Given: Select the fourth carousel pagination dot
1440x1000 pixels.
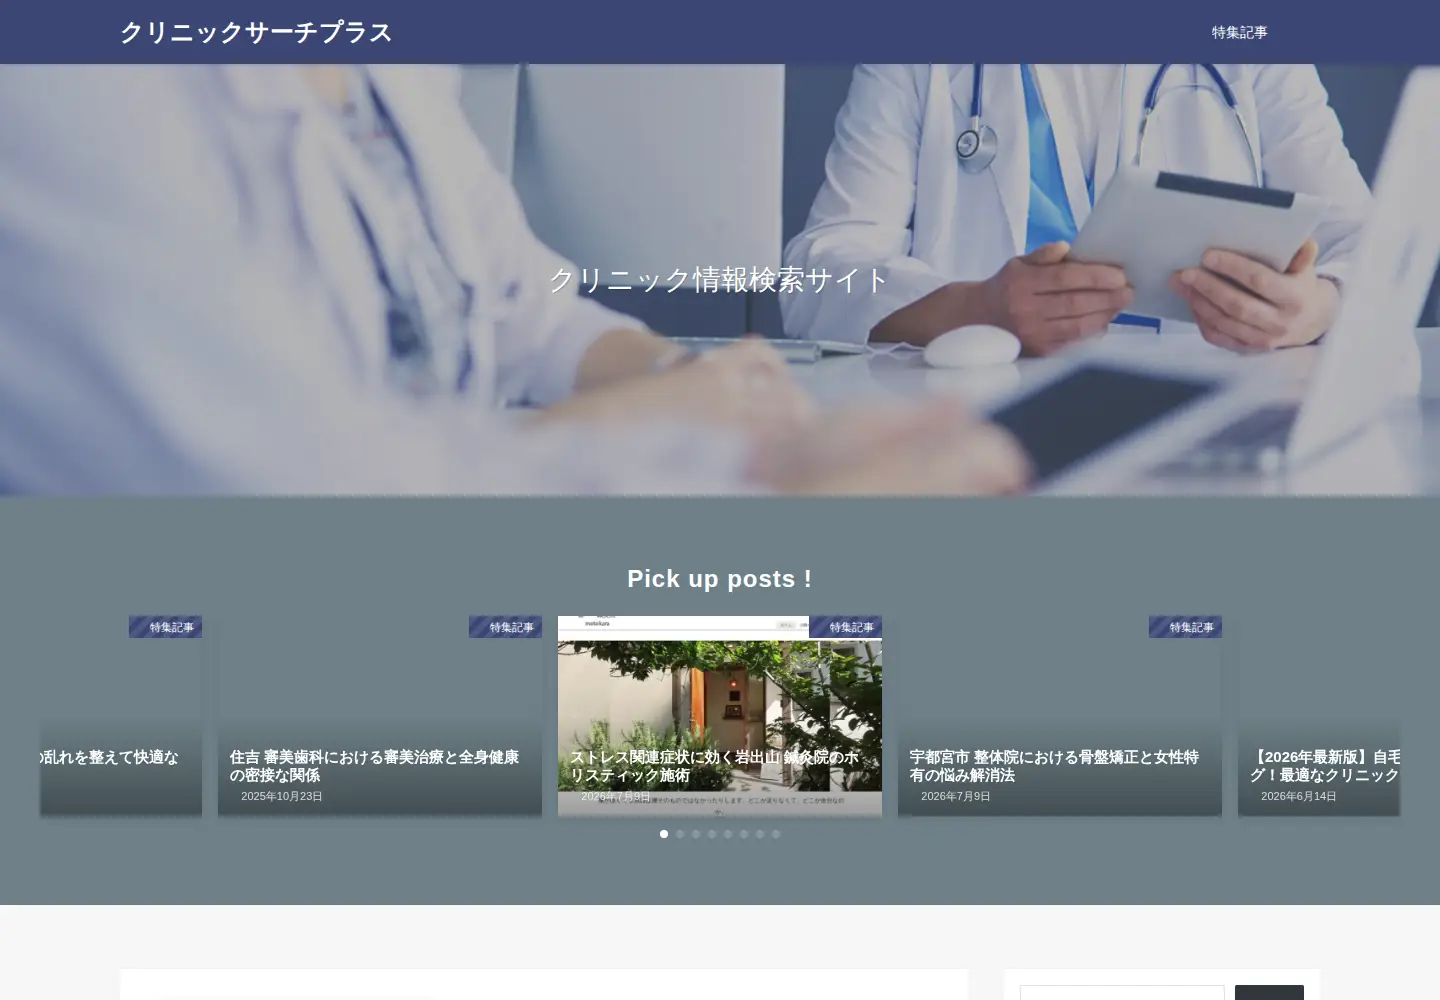Looking at the screenshot, I should click(x=712, y=834).
